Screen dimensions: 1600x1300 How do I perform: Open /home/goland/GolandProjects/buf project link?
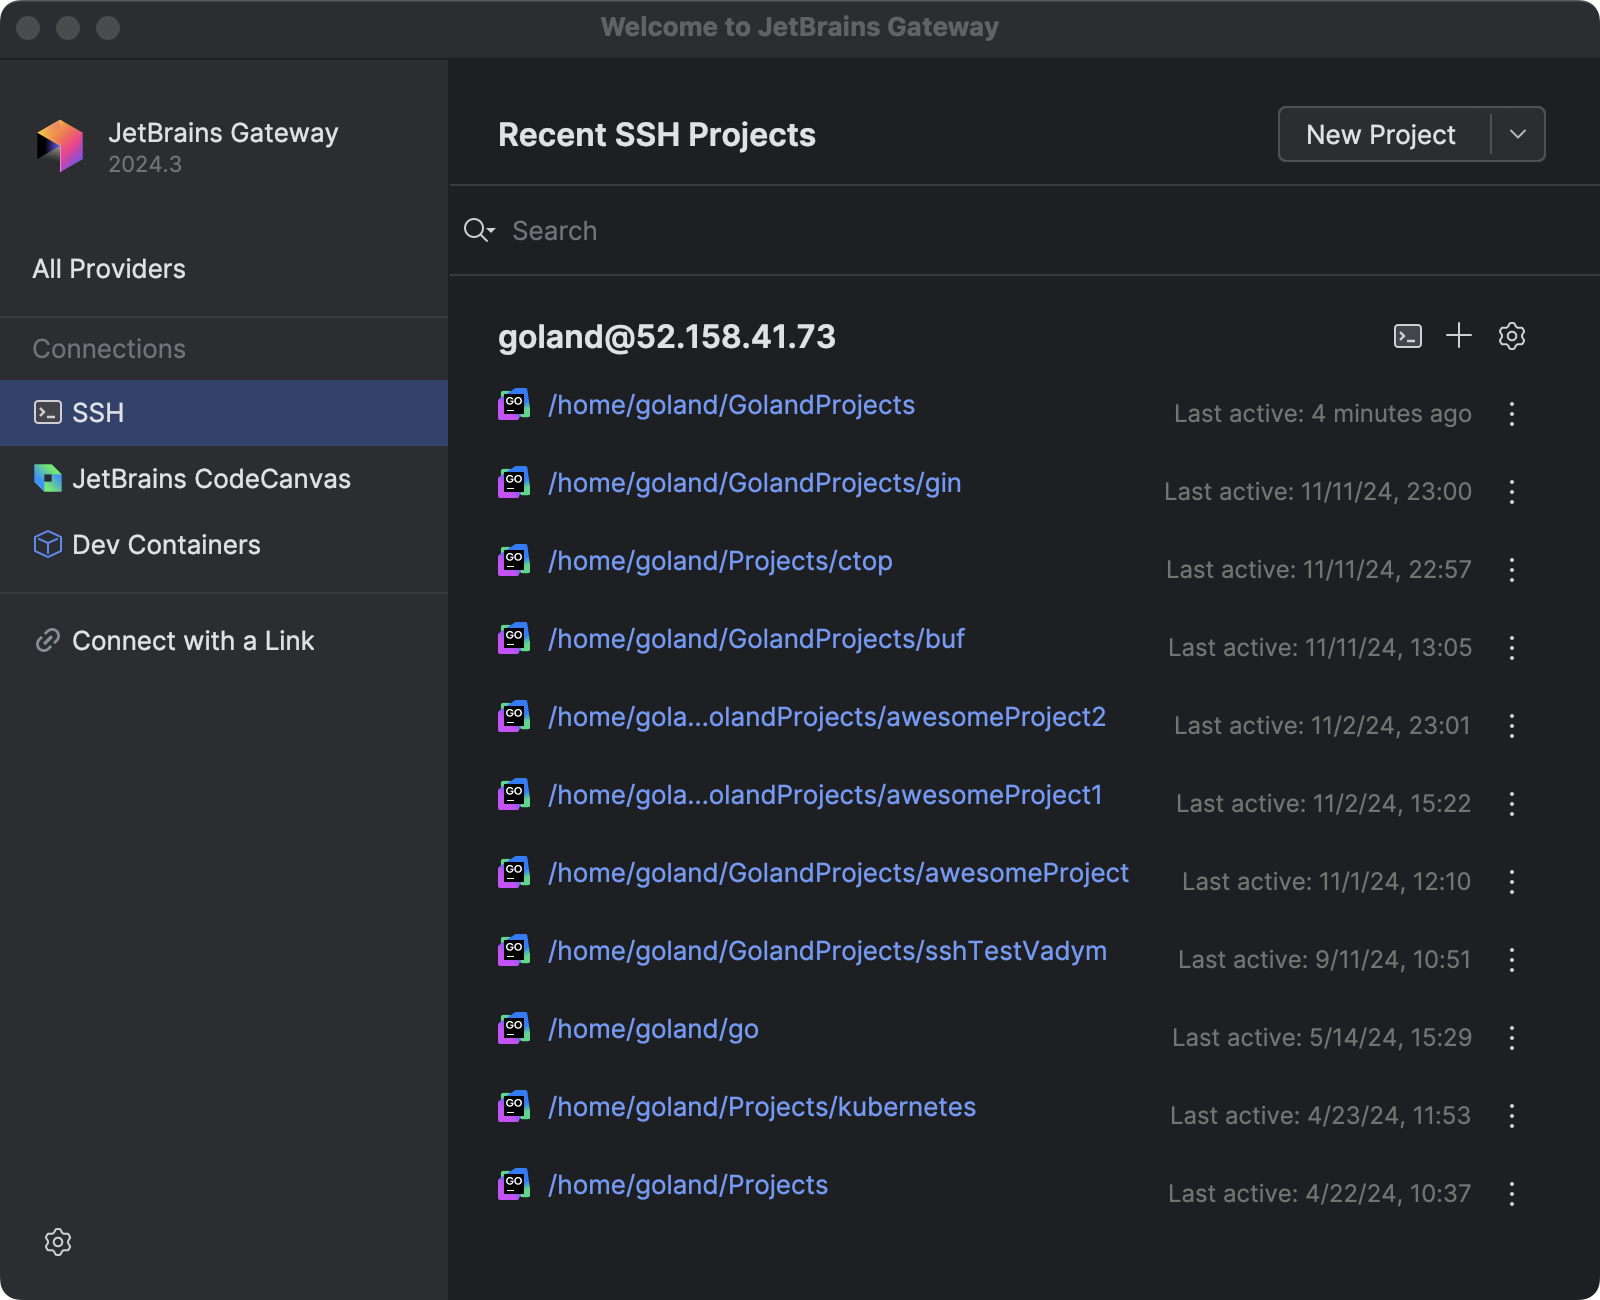coord(756,639)
